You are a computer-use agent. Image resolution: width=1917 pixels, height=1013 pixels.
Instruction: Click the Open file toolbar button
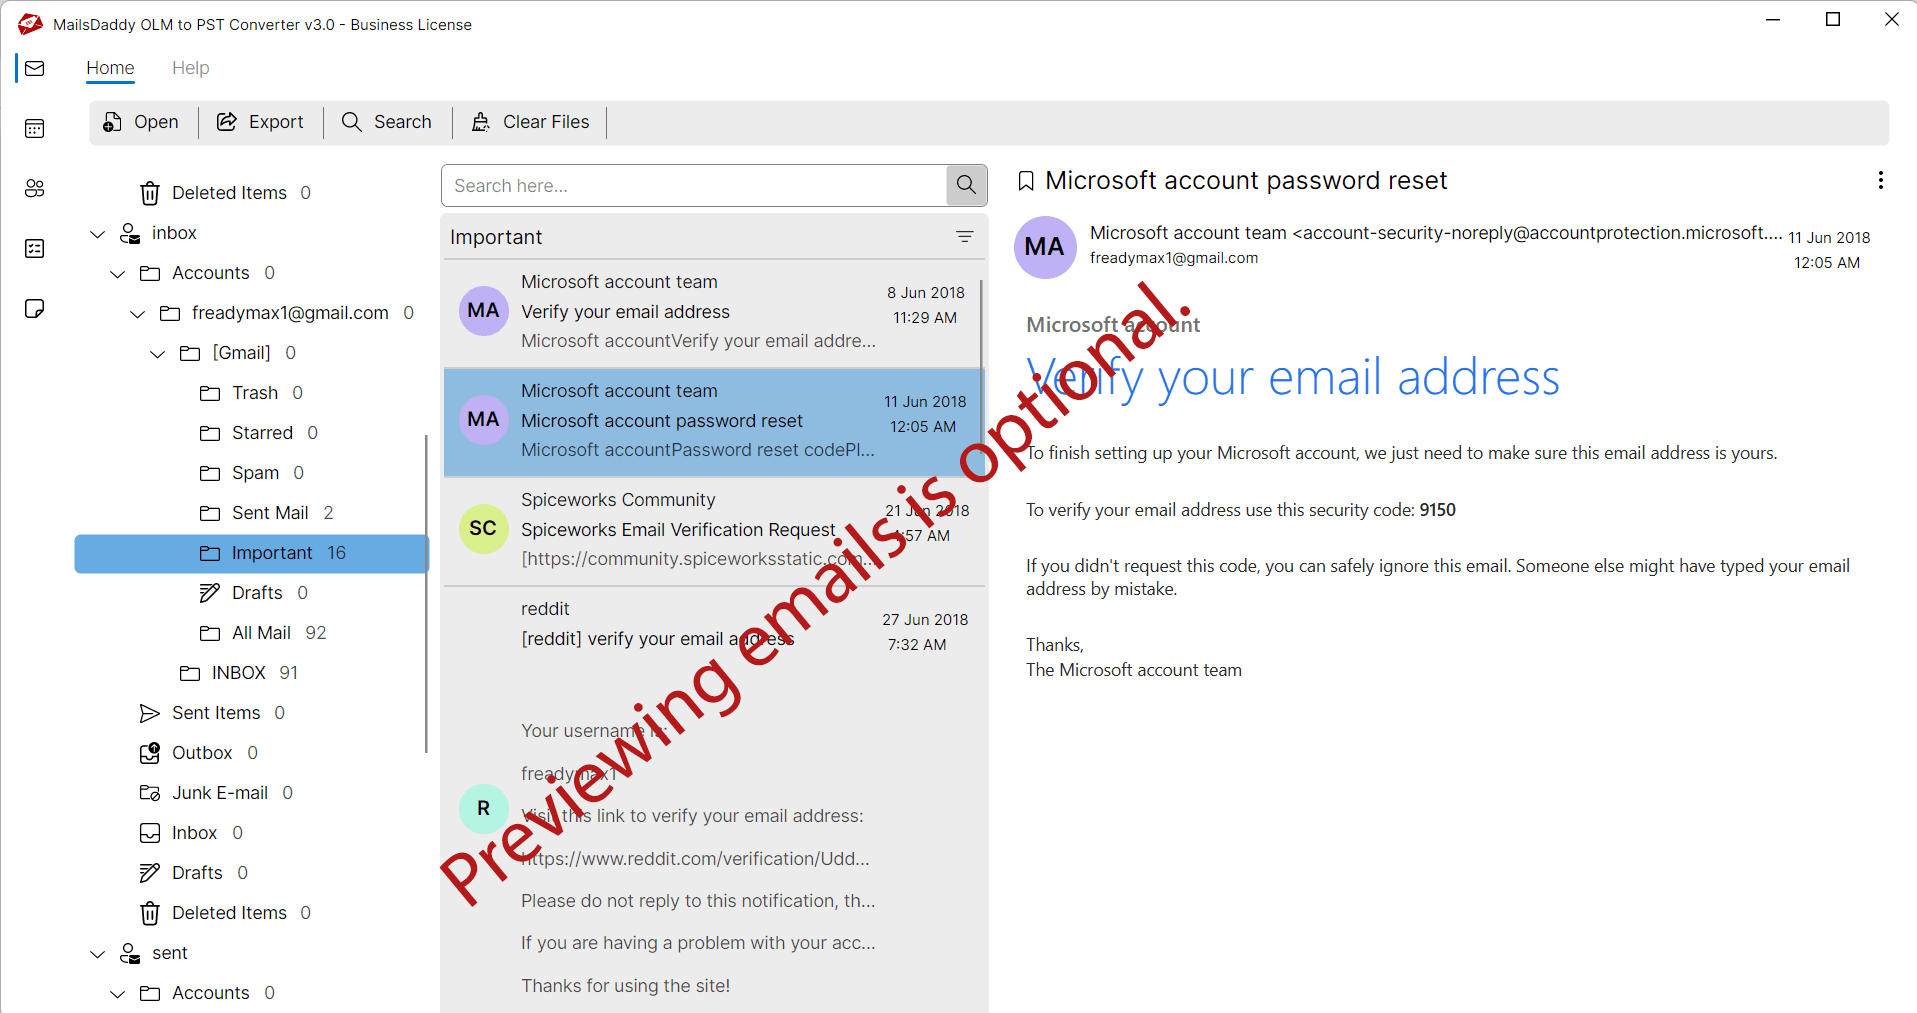pyautogui.click(x=141, y=122)
